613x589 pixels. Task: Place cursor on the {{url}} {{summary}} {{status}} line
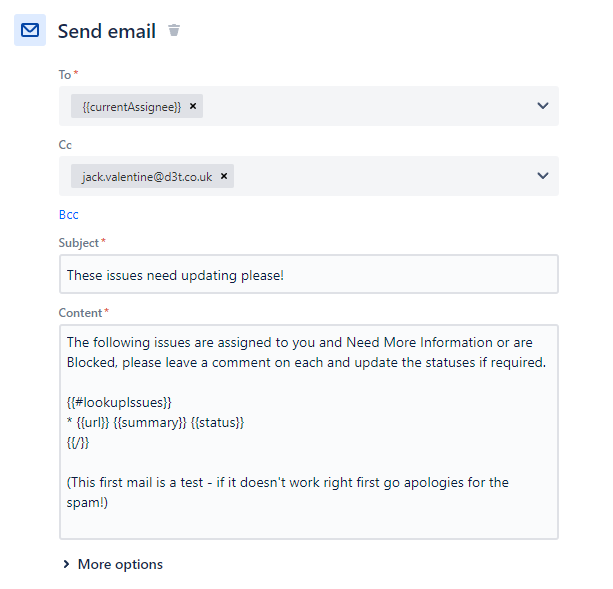155,423
